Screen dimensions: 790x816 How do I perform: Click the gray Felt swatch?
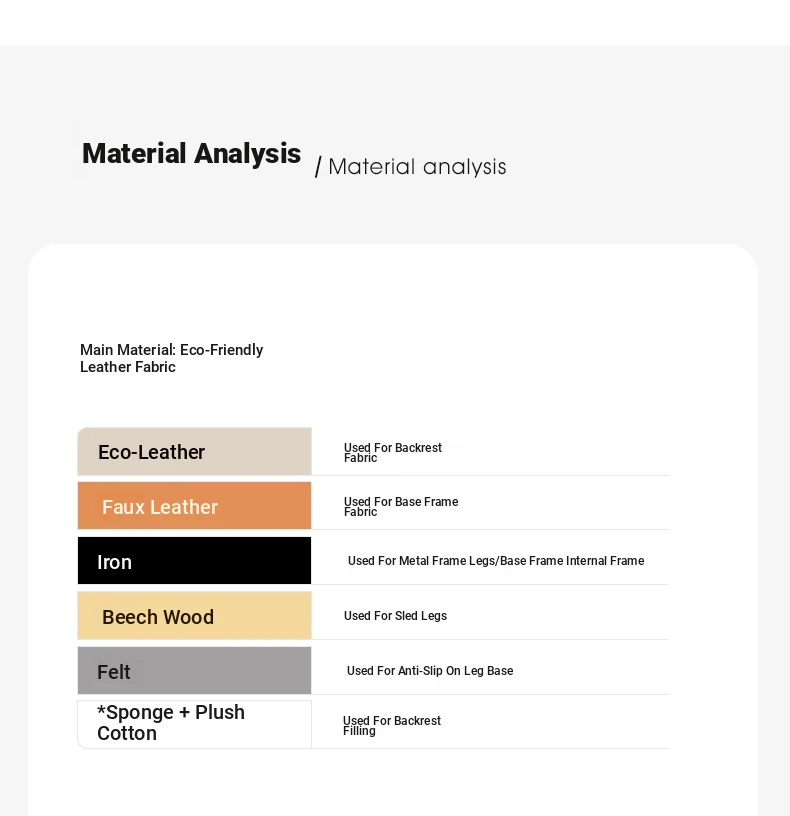click(x=194, y=670)
